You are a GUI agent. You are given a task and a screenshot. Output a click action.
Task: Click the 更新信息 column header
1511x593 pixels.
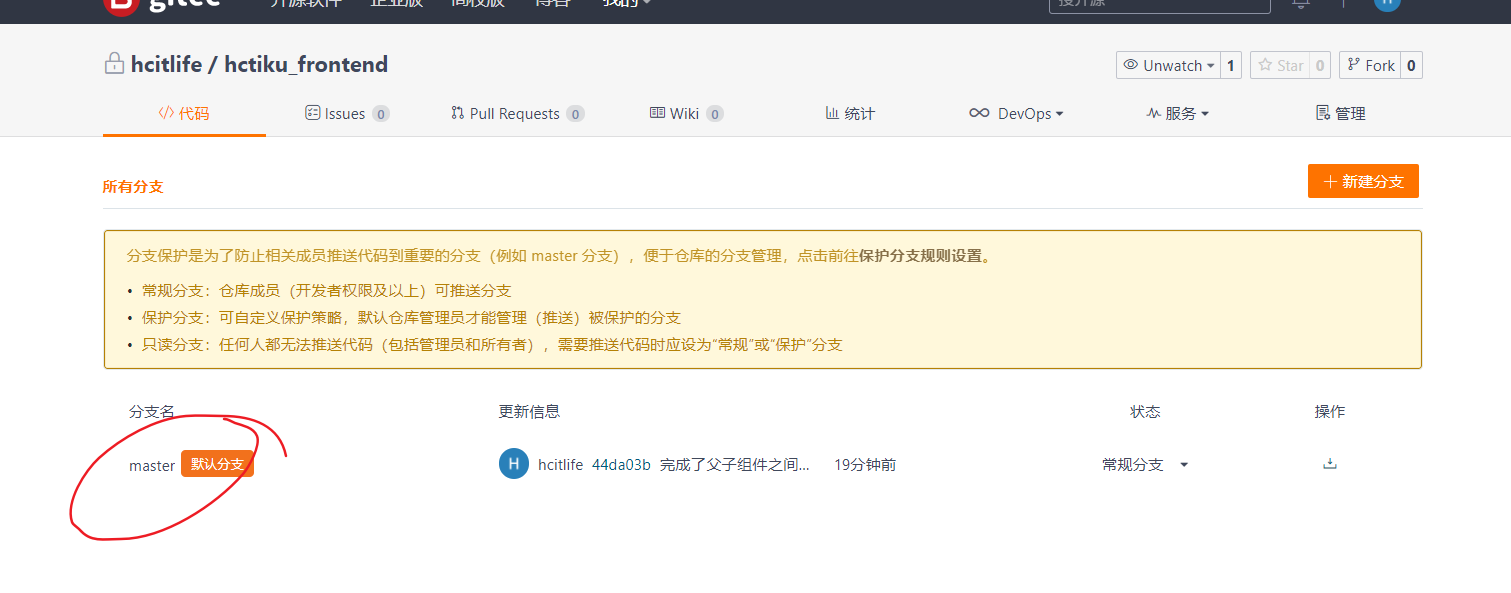pos(529,411)
